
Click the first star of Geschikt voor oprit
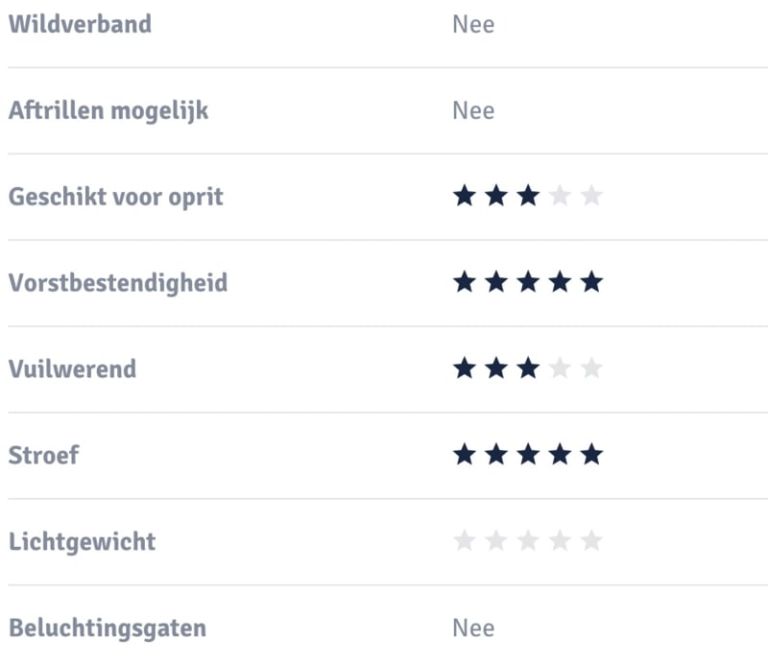coord(464,196)
